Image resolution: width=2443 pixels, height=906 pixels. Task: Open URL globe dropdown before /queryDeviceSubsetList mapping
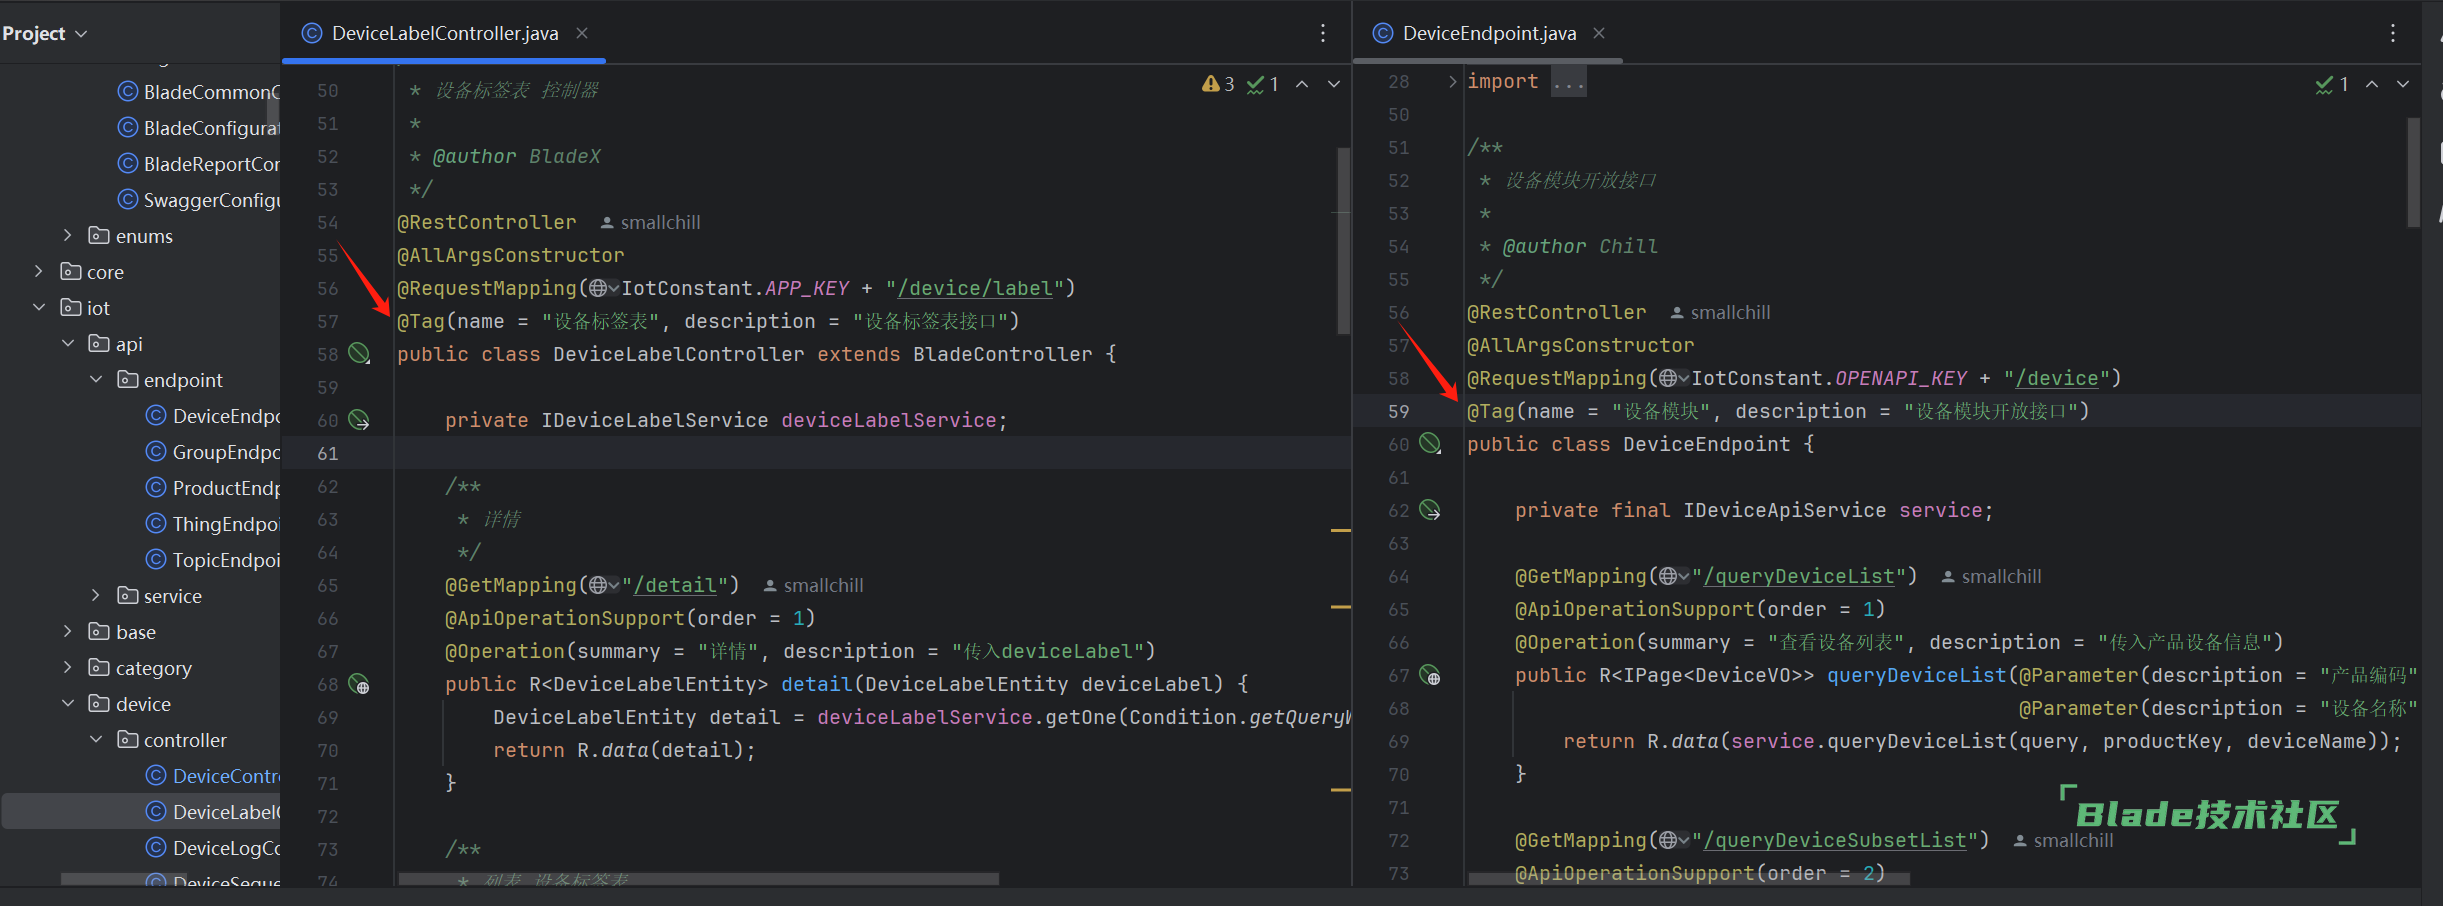[x=1674, y=840]
